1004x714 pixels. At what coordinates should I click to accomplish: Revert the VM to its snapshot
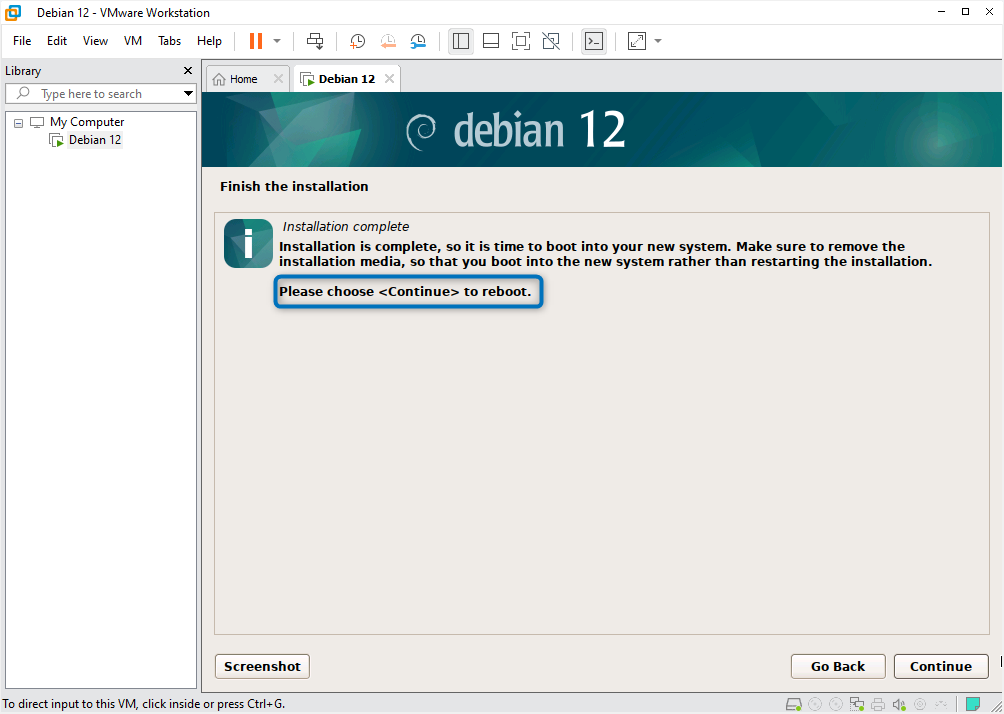coord(388,41)
